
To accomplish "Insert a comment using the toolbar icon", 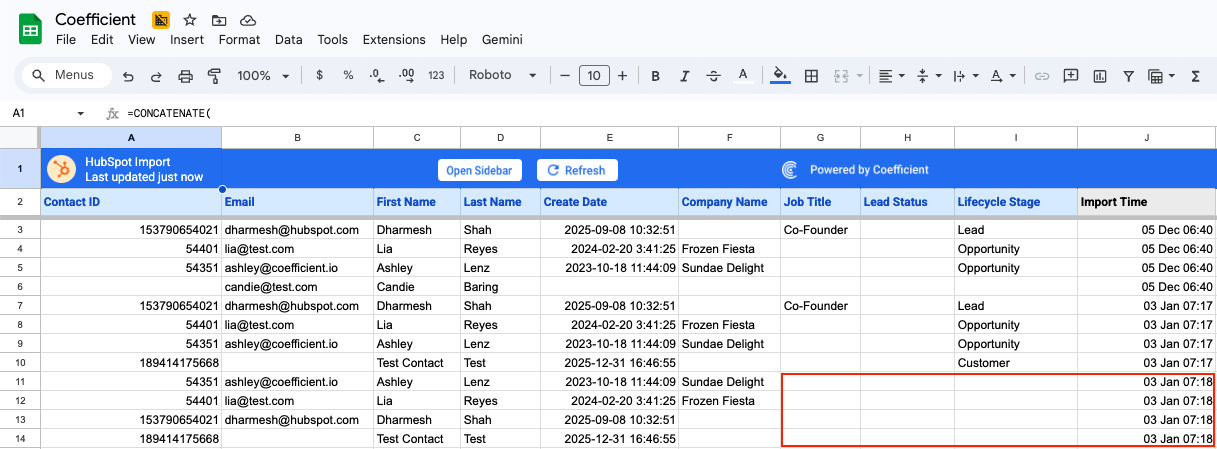I will click(1071, 76).
